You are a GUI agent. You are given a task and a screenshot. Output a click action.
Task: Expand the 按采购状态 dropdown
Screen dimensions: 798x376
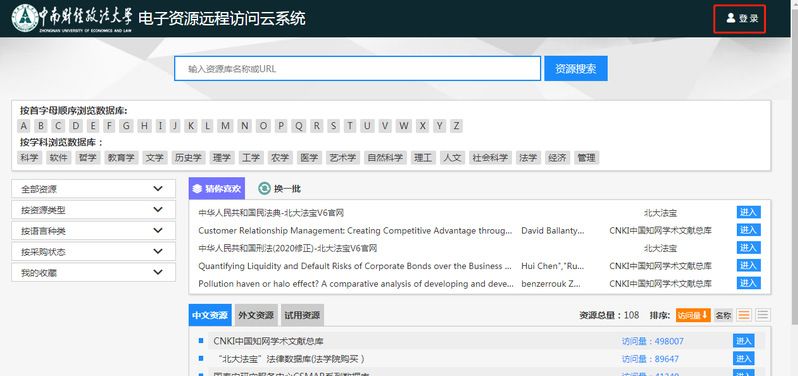click(94, 251)
